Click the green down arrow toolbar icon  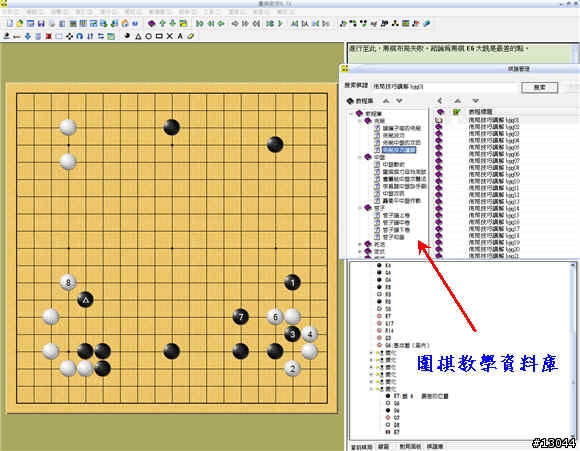click(172, 24)
